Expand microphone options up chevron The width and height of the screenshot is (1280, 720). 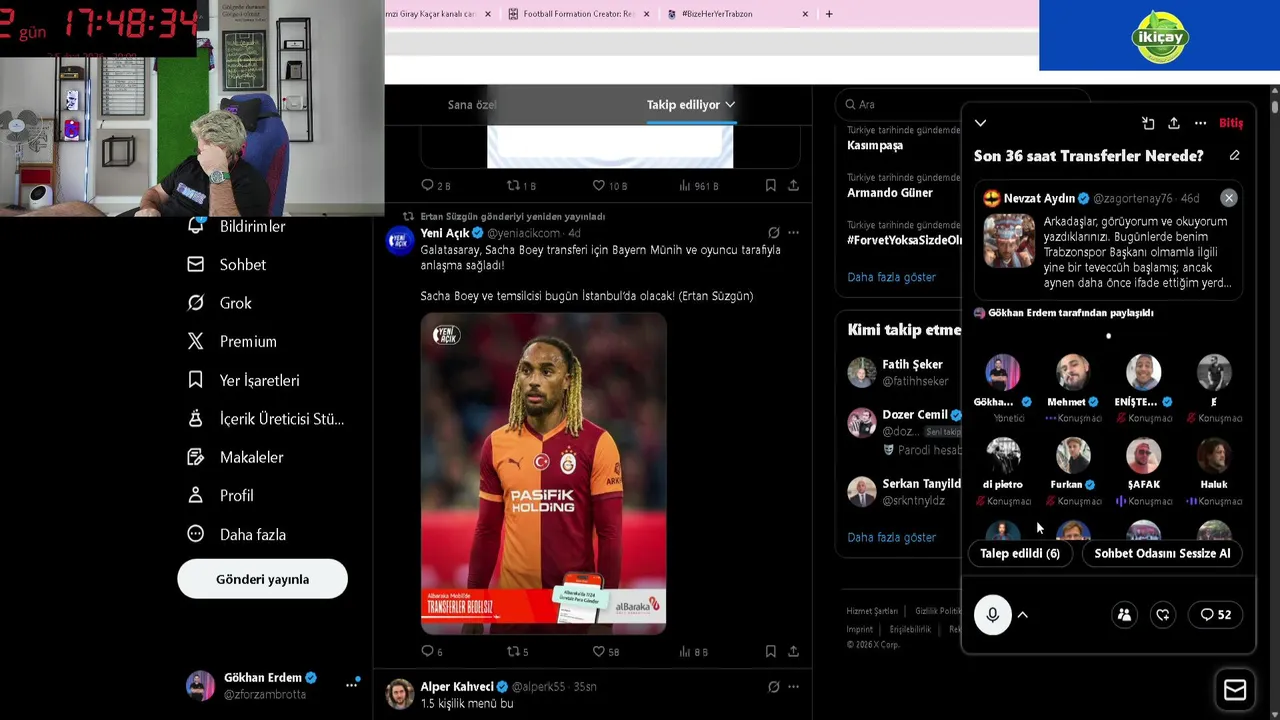point(1023,615)
